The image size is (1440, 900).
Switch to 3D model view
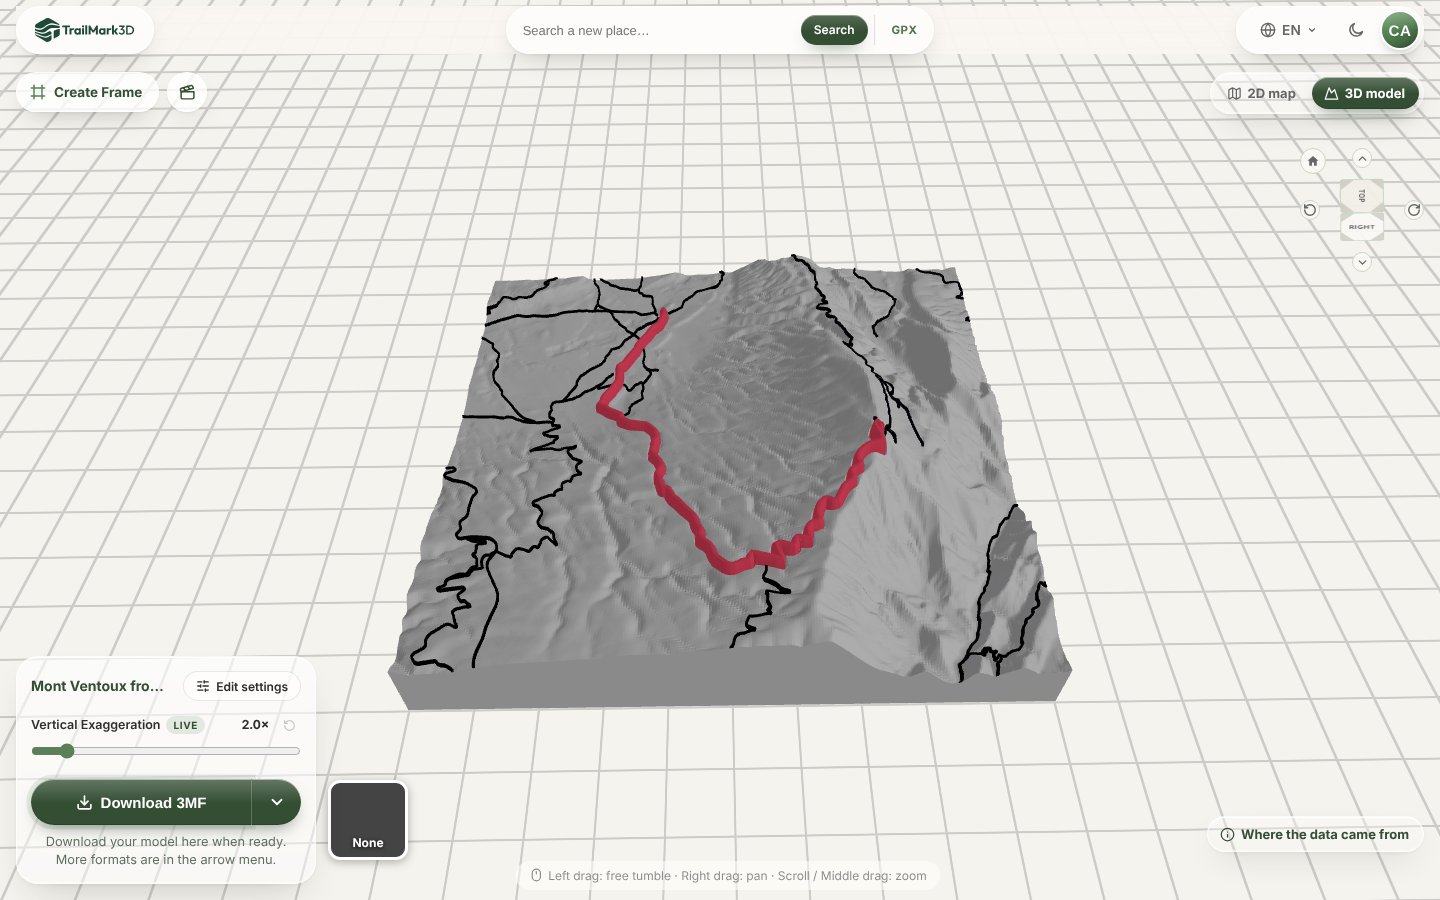coord(1365,93)
